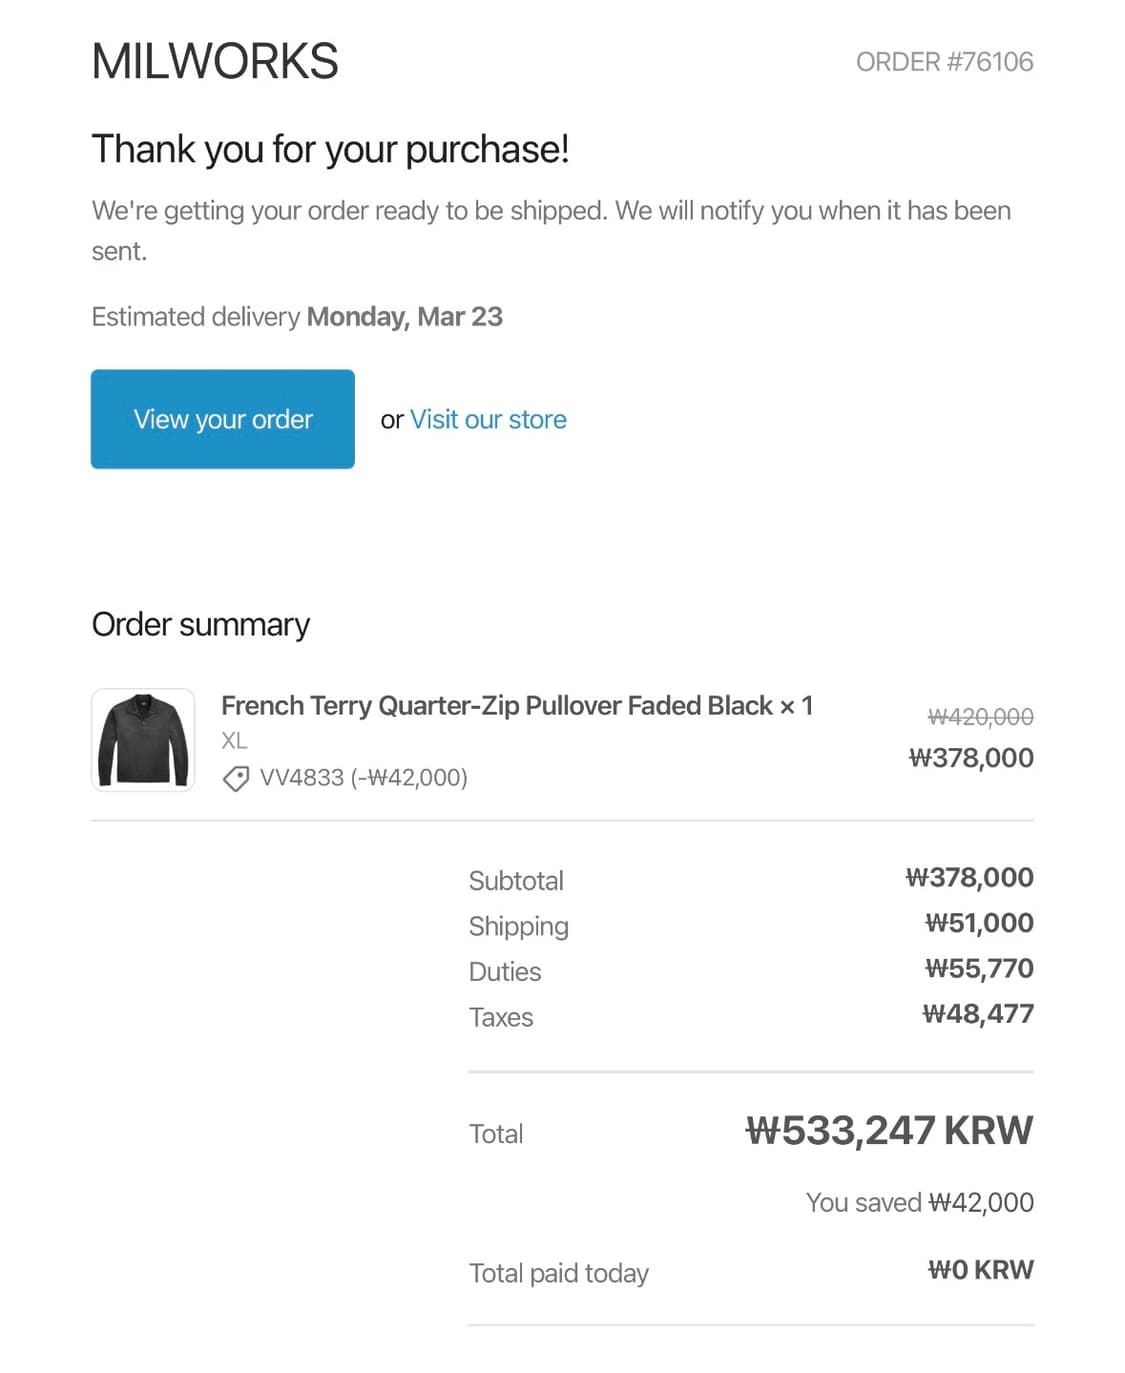The image size is (1125, 1373).
Task: Click the ₩378,000 item price
Action: pyautogui.click(x=970, y=757)
